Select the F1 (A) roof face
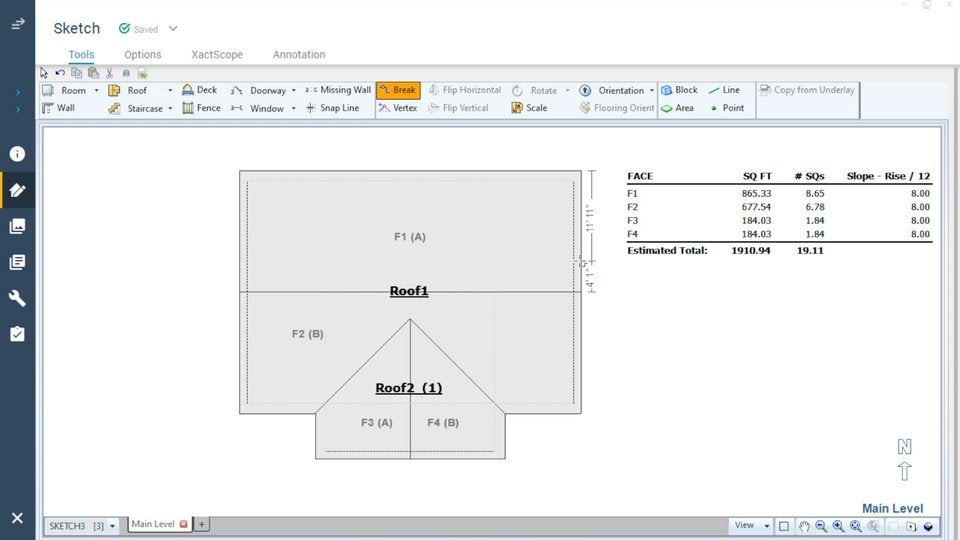The width and height of the screenshot is (960, 540). coord(410,237)
